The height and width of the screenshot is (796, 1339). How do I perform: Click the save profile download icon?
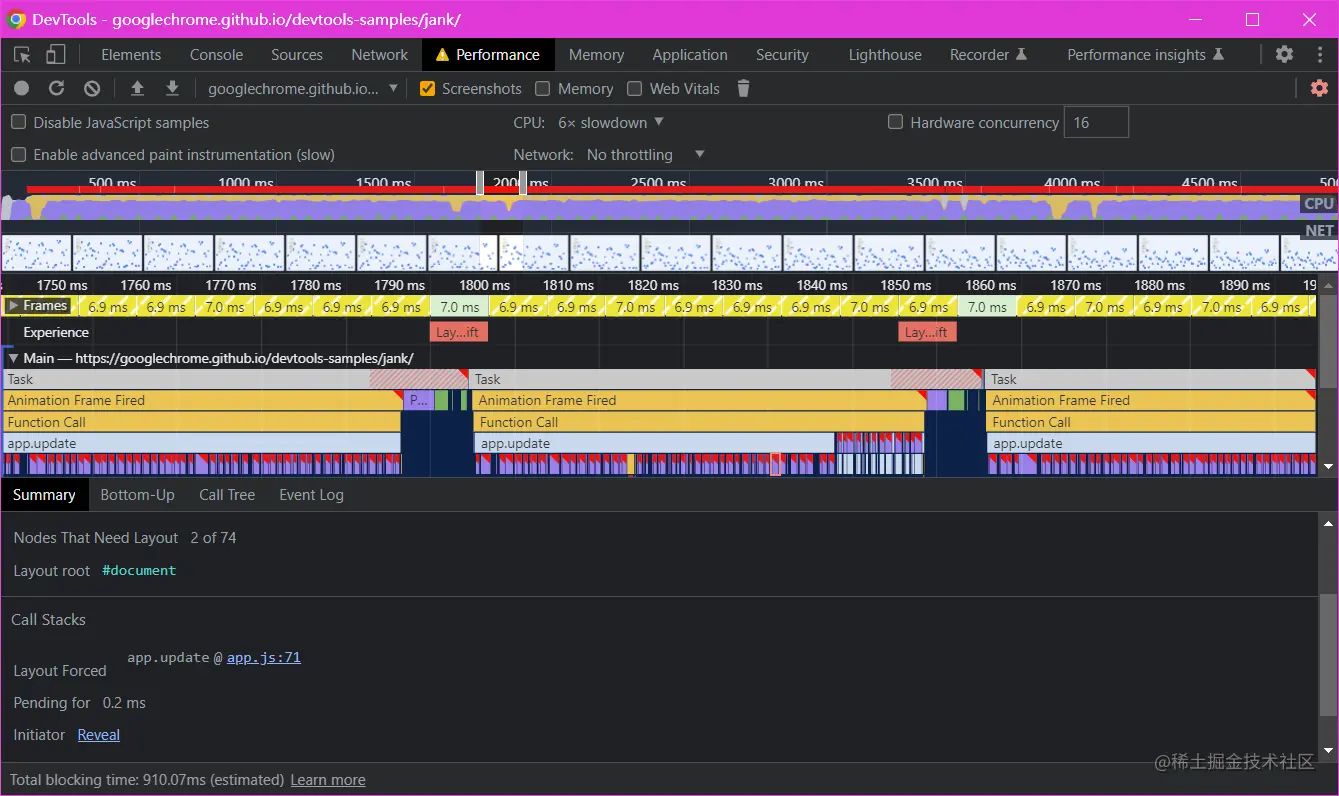pyautogui.click(x=172, y=89)
